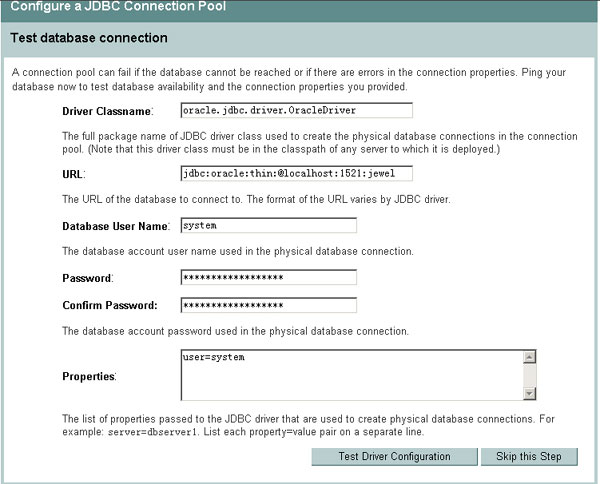This screenshot has height=484, width=600.
Task: Click the Properties scrollbar up arrow
Action: pos(529,357)
